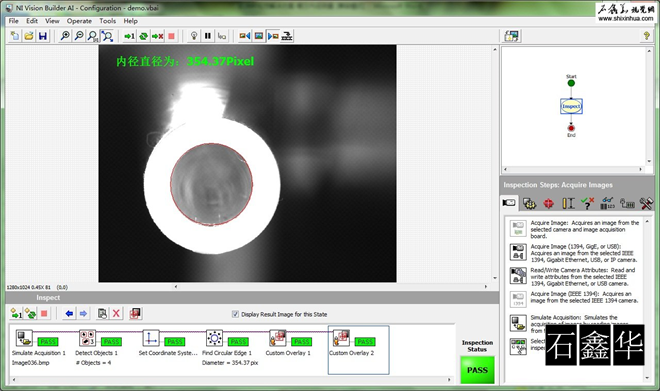Select the Use Additional Tools hammer tab
This screenshot has height=391, width=660.
(646, 203)
